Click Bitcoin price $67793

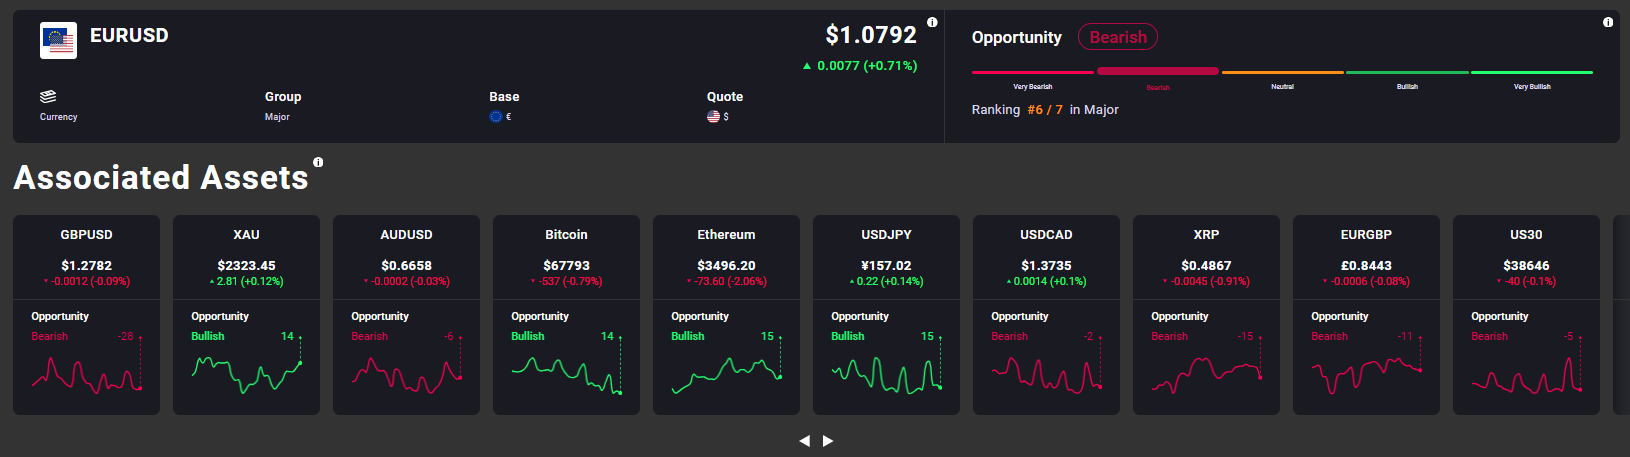[x=566, y=266]
